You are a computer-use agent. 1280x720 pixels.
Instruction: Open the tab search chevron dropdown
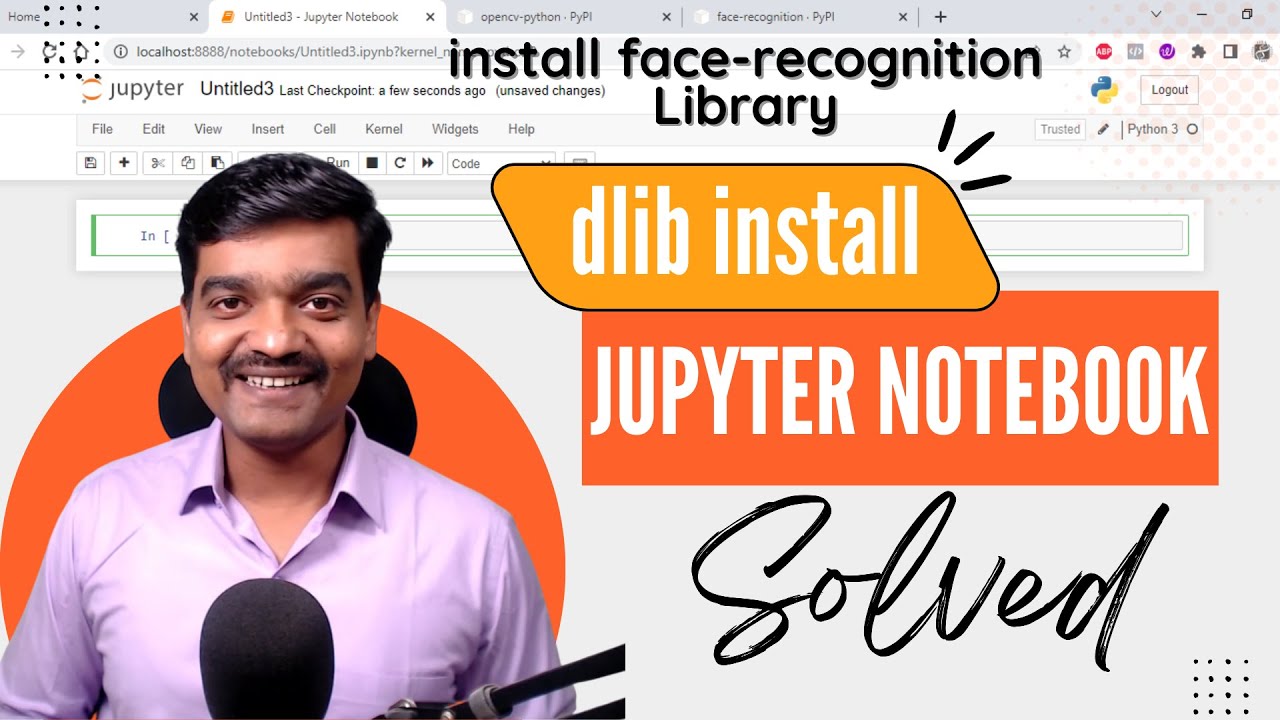(x=1155, y=14)
